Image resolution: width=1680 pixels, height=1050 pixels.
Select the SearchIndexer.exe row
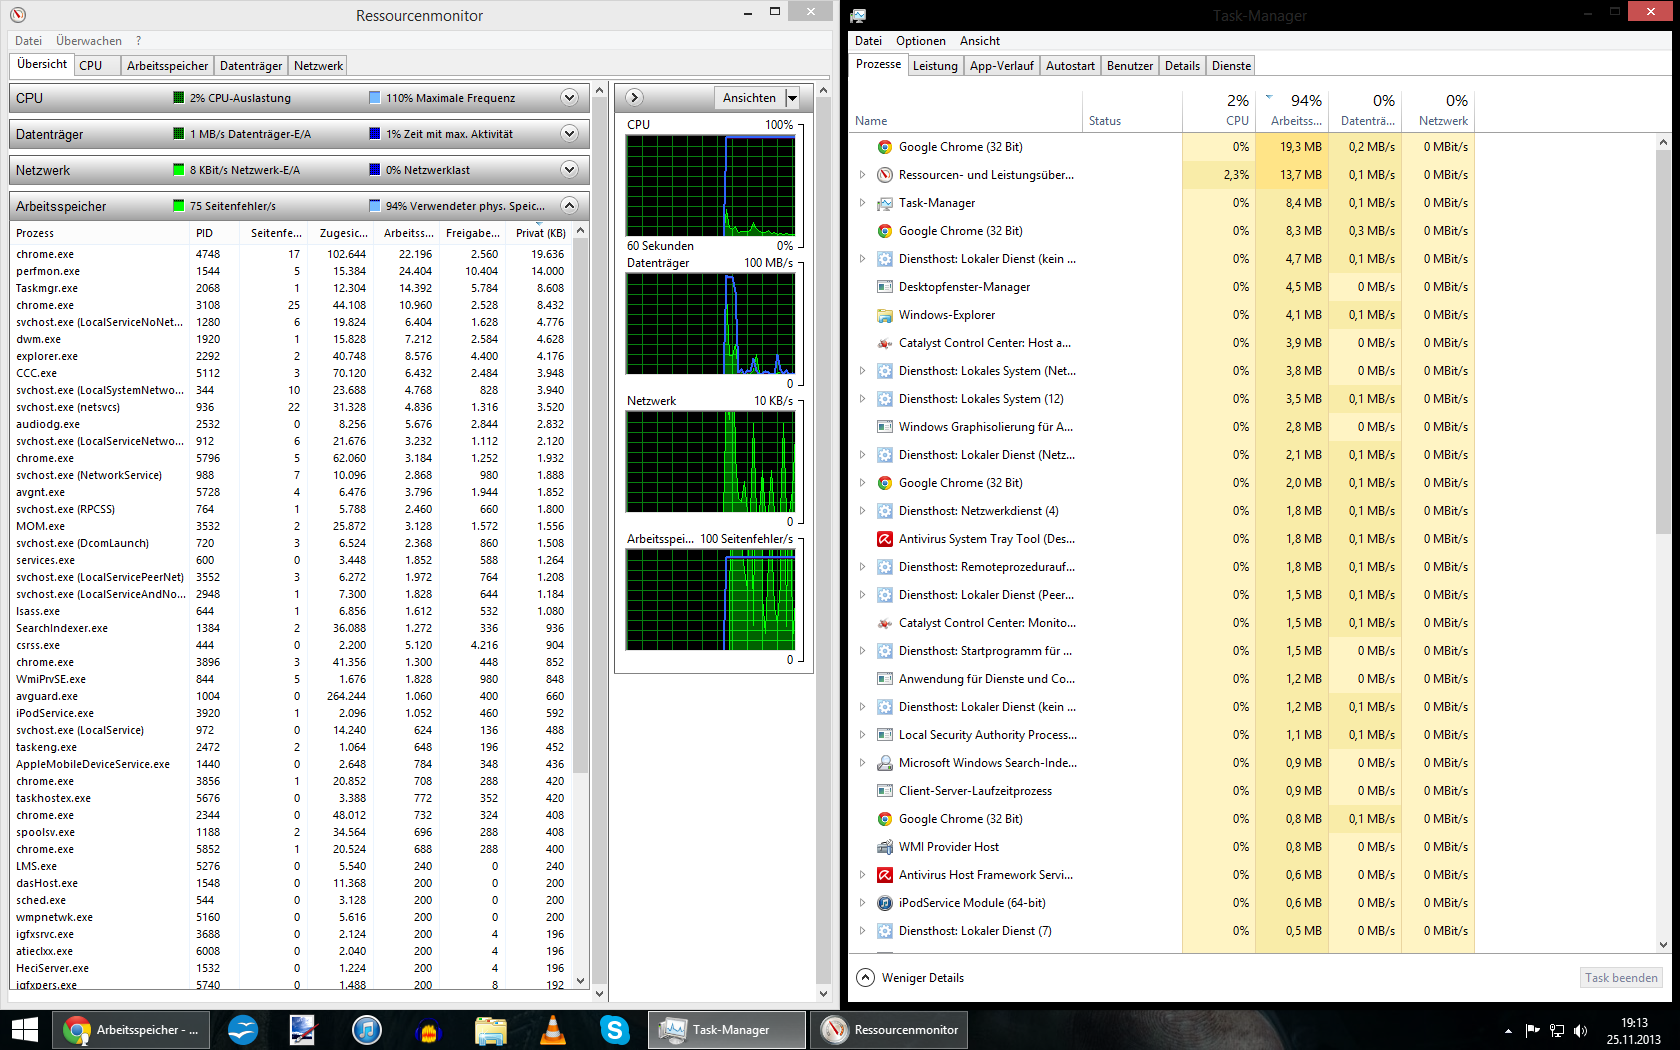pos(291,628)
